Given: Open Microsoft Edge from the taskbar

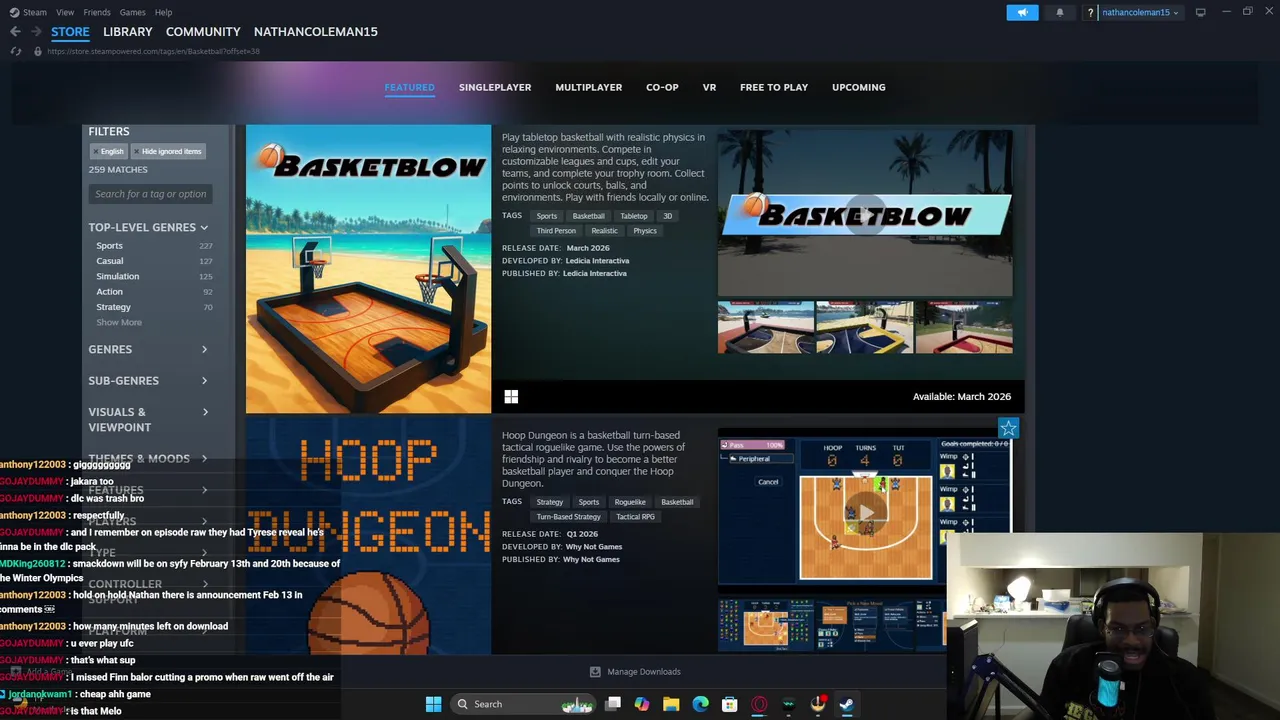Looking at the screenshot, I should pos(700,704).
